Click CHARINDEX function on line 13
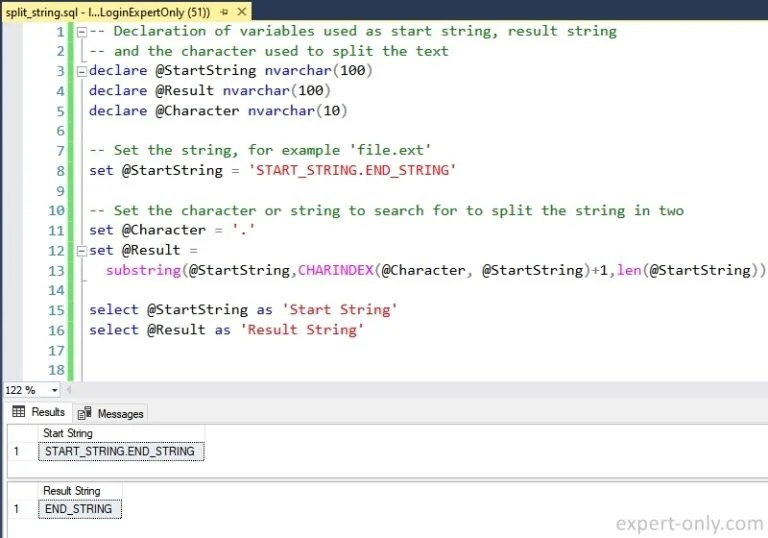Screen dimensions: 768x538 pyautogui.click(x=336, y=270)
